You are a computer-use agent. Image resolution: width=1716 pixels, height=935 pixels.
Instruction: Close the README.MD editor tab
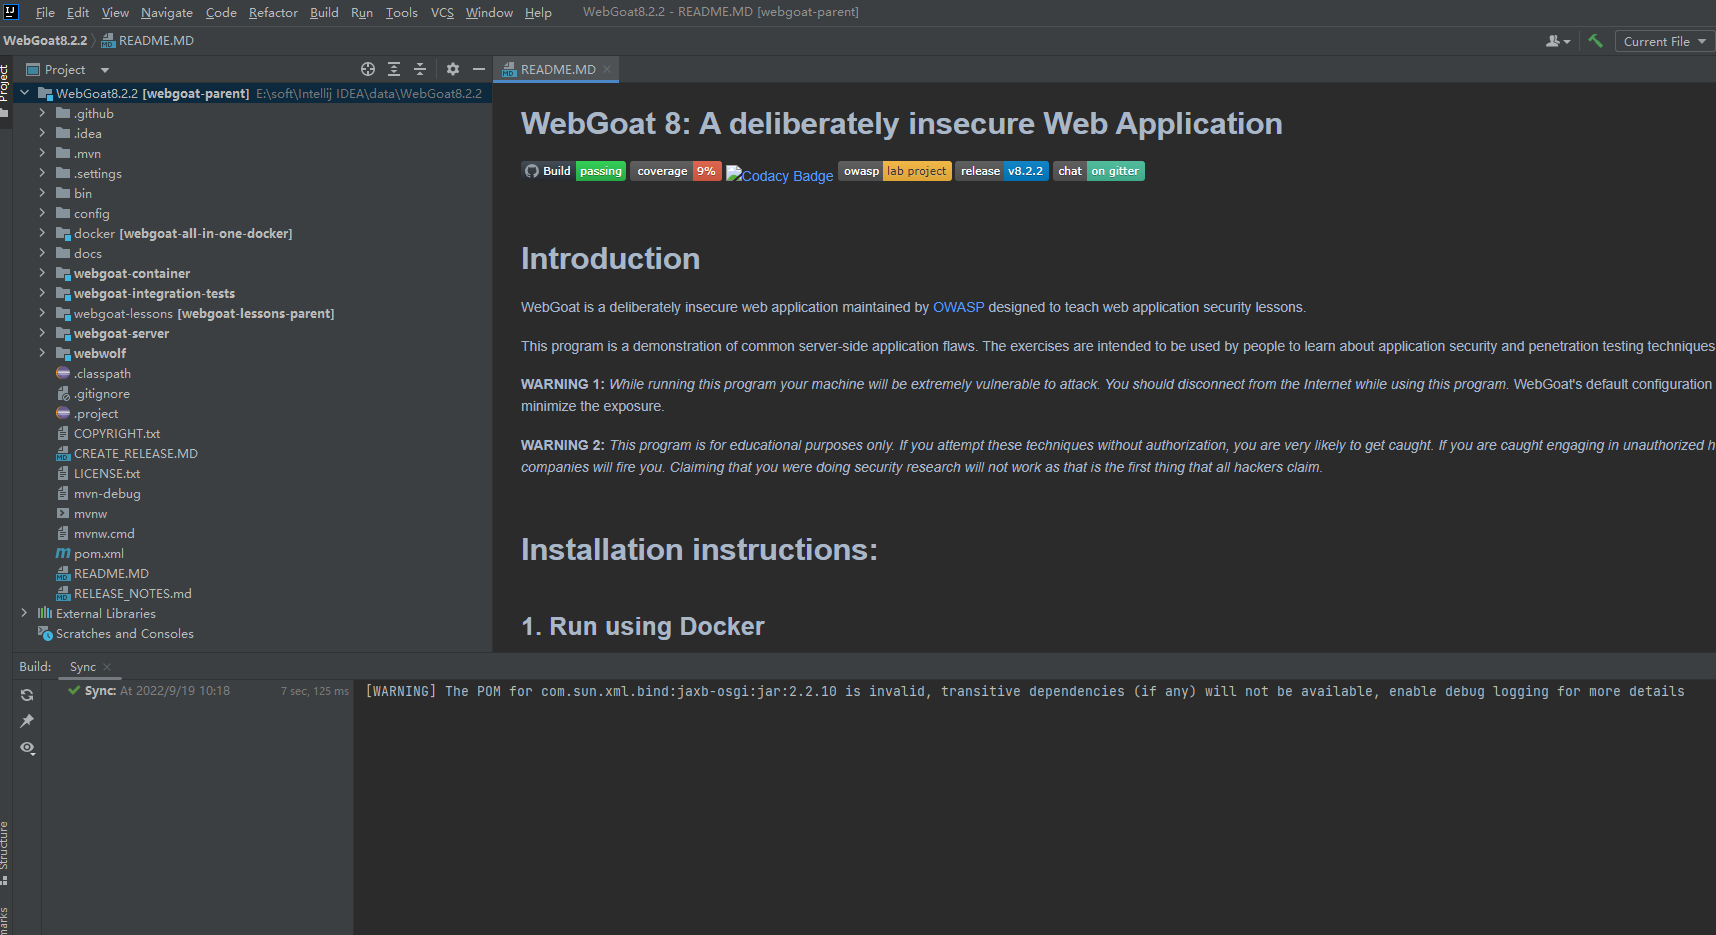click(607, 69)
